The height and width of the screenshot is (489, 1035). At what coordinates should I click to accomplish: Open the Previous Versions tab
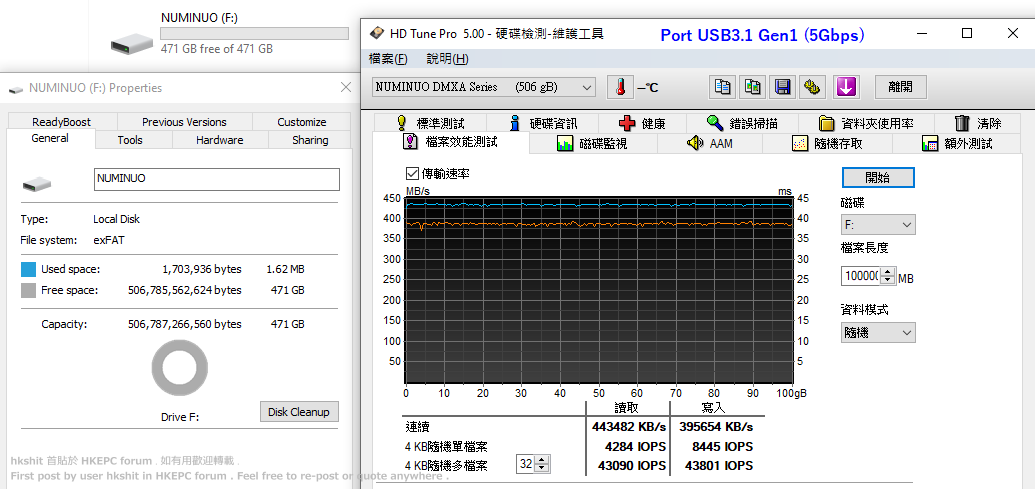184,121
